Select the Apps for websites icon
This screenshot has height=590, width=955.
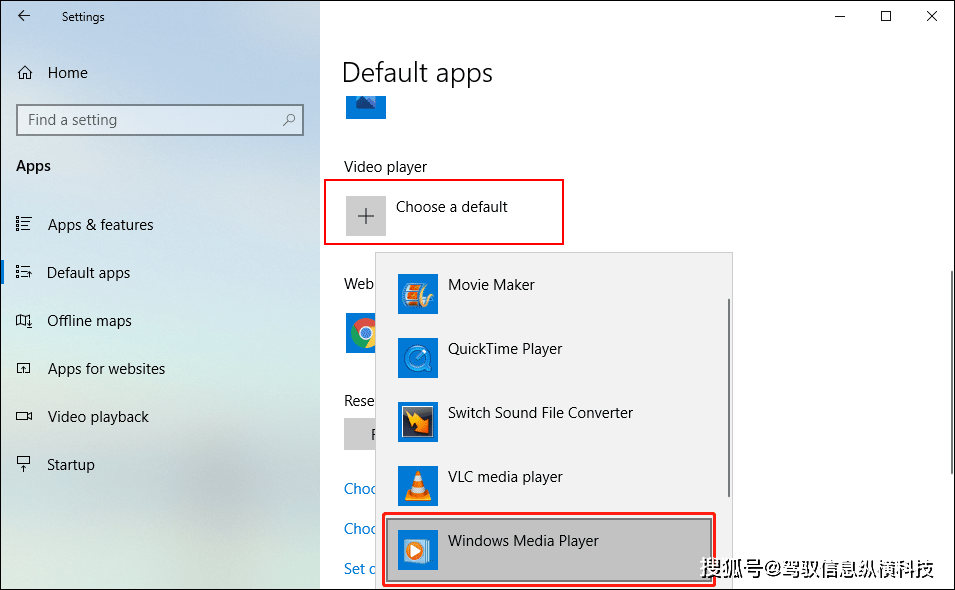[24, 368]
